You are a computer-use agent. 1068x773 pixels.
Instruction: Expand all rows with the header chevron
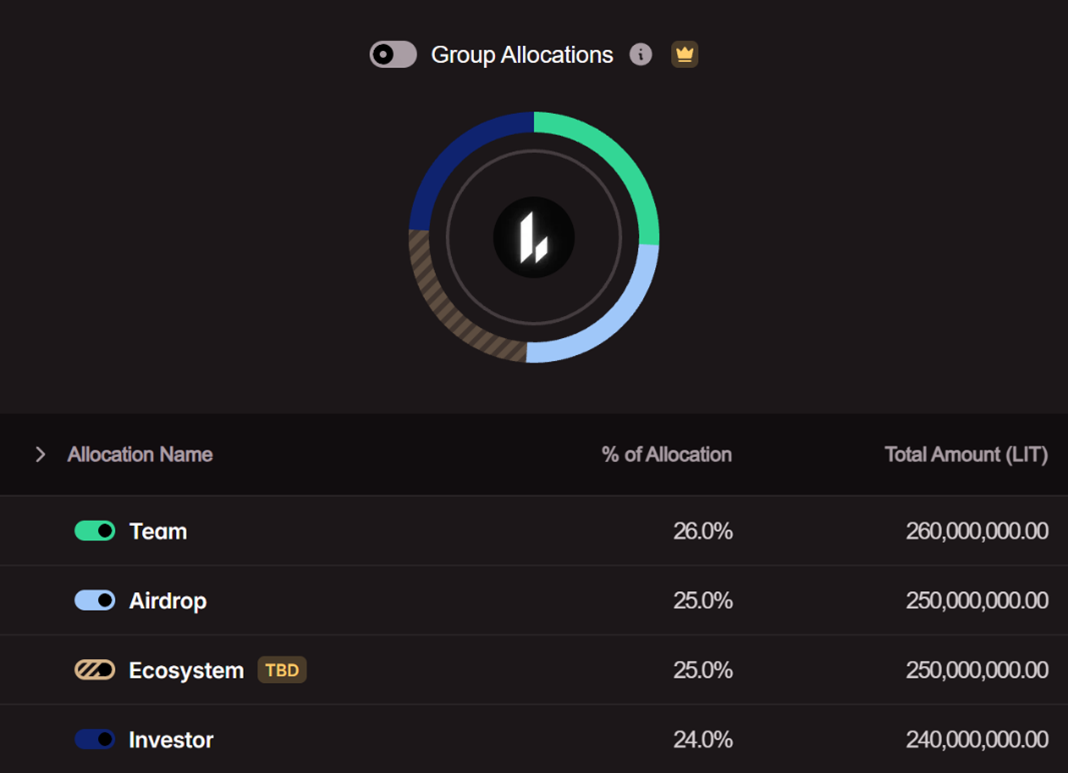[40, 454]
